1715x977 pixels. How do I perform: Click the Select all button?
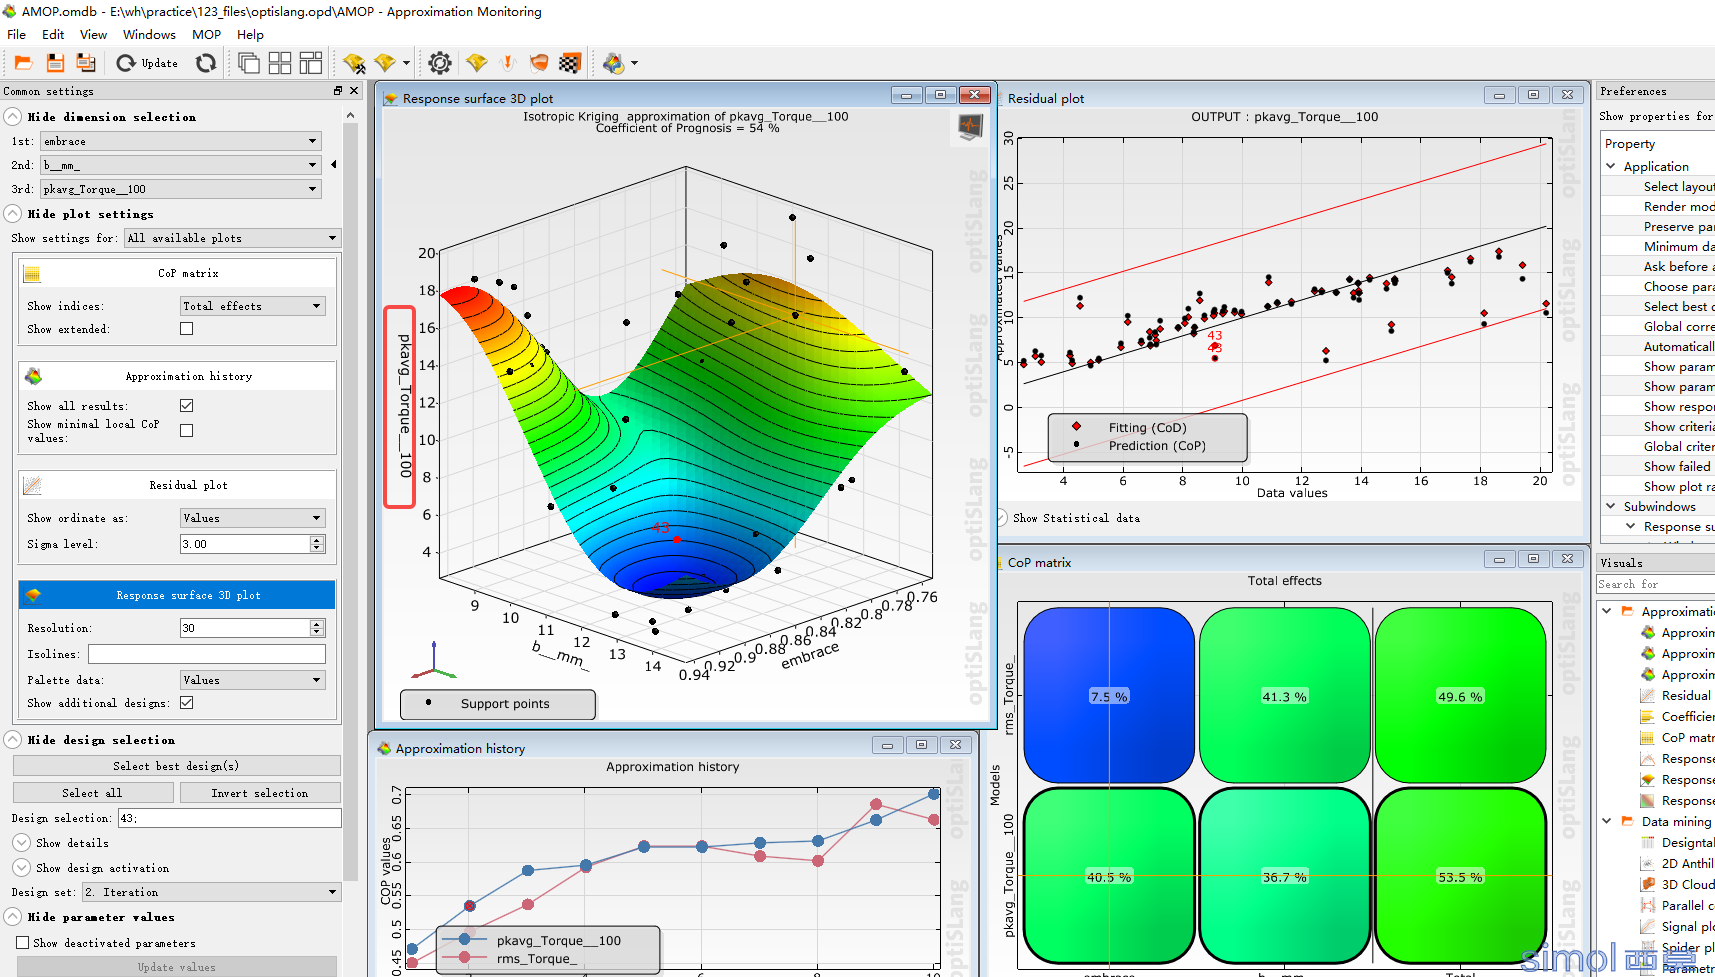point(93,793)
